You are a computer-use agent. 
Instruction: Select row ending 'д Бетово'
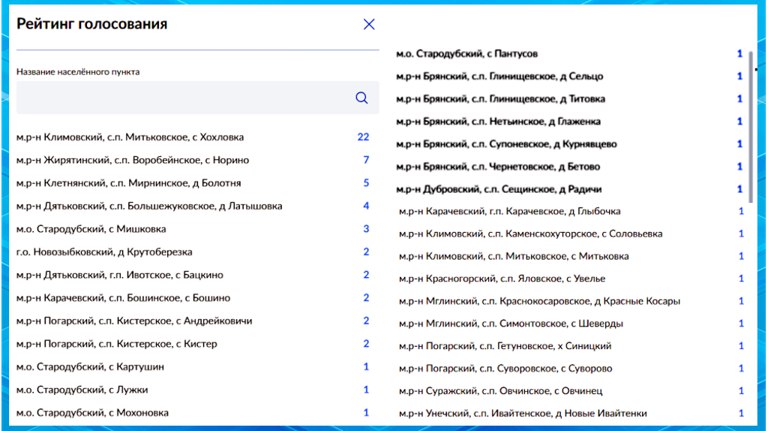[570, 167]
